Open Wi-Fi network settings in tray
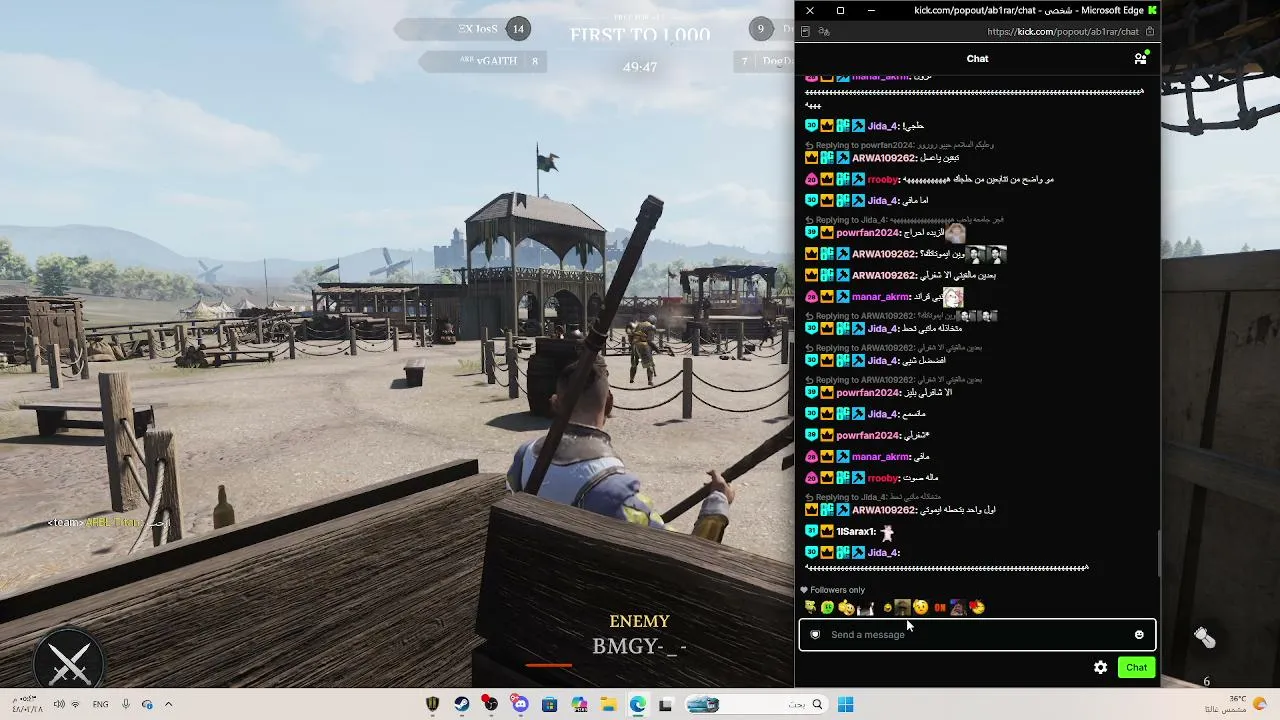This screenshot has height=720, width=1280. (x=75, y=705)
